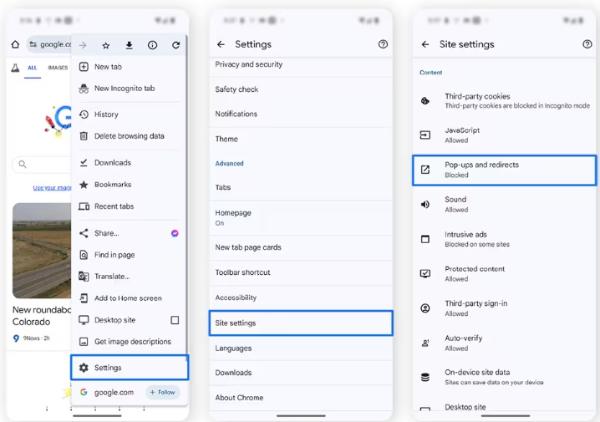
Task: Go back from the Site settings screen
Action: click(x=425, y=45)
